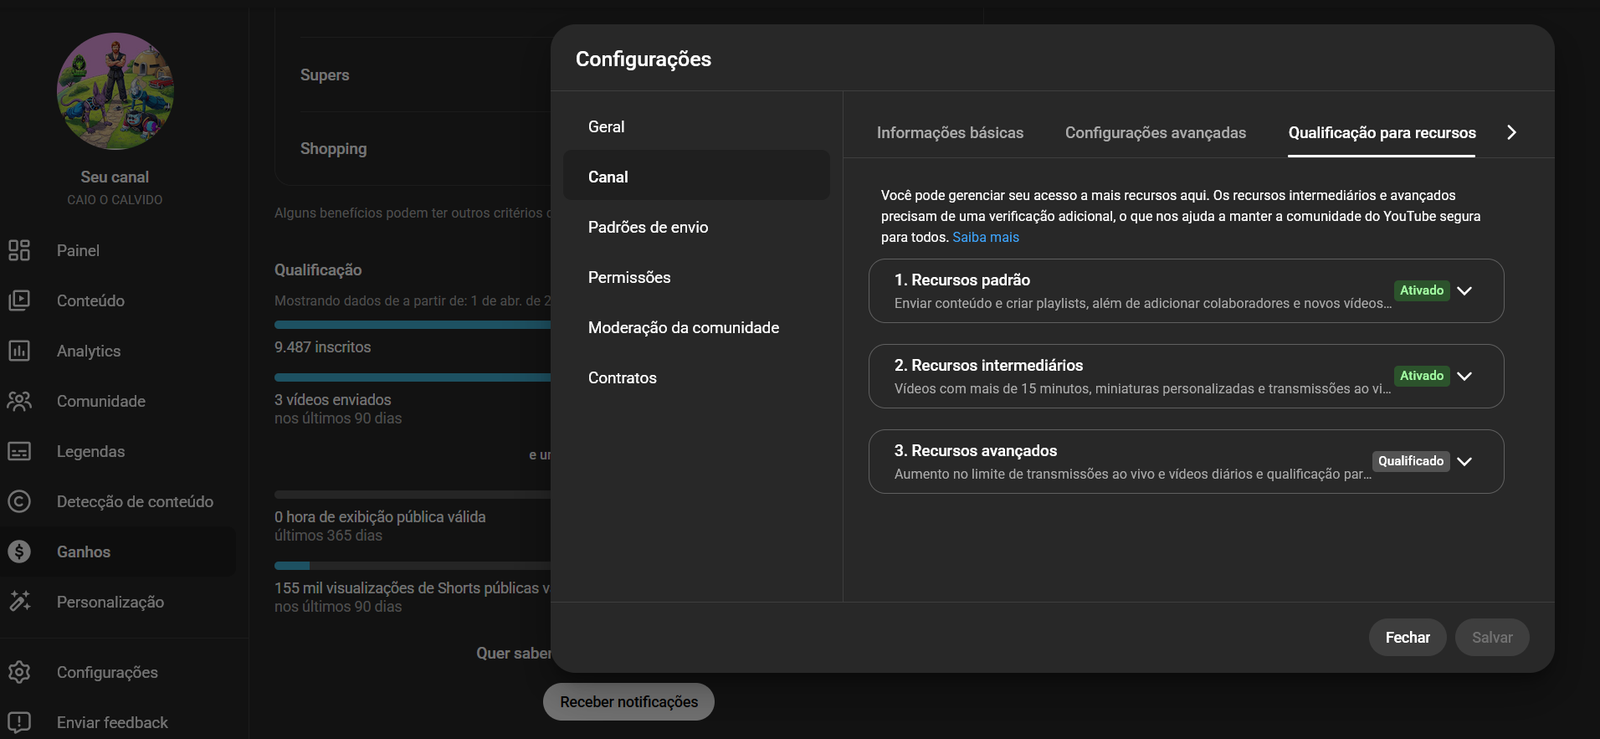Select the Detecção de conteúdo copyright icon

[x=19, y=501]
